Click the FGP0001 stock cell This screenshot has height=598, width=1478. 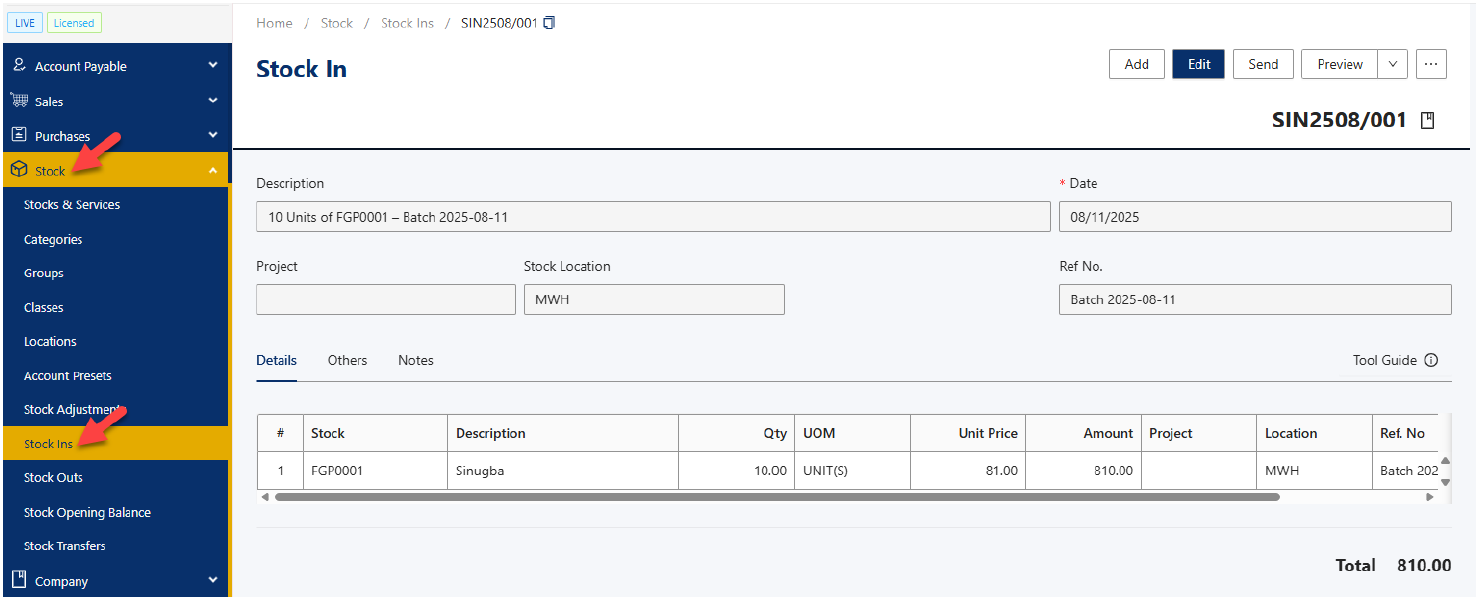375,470
